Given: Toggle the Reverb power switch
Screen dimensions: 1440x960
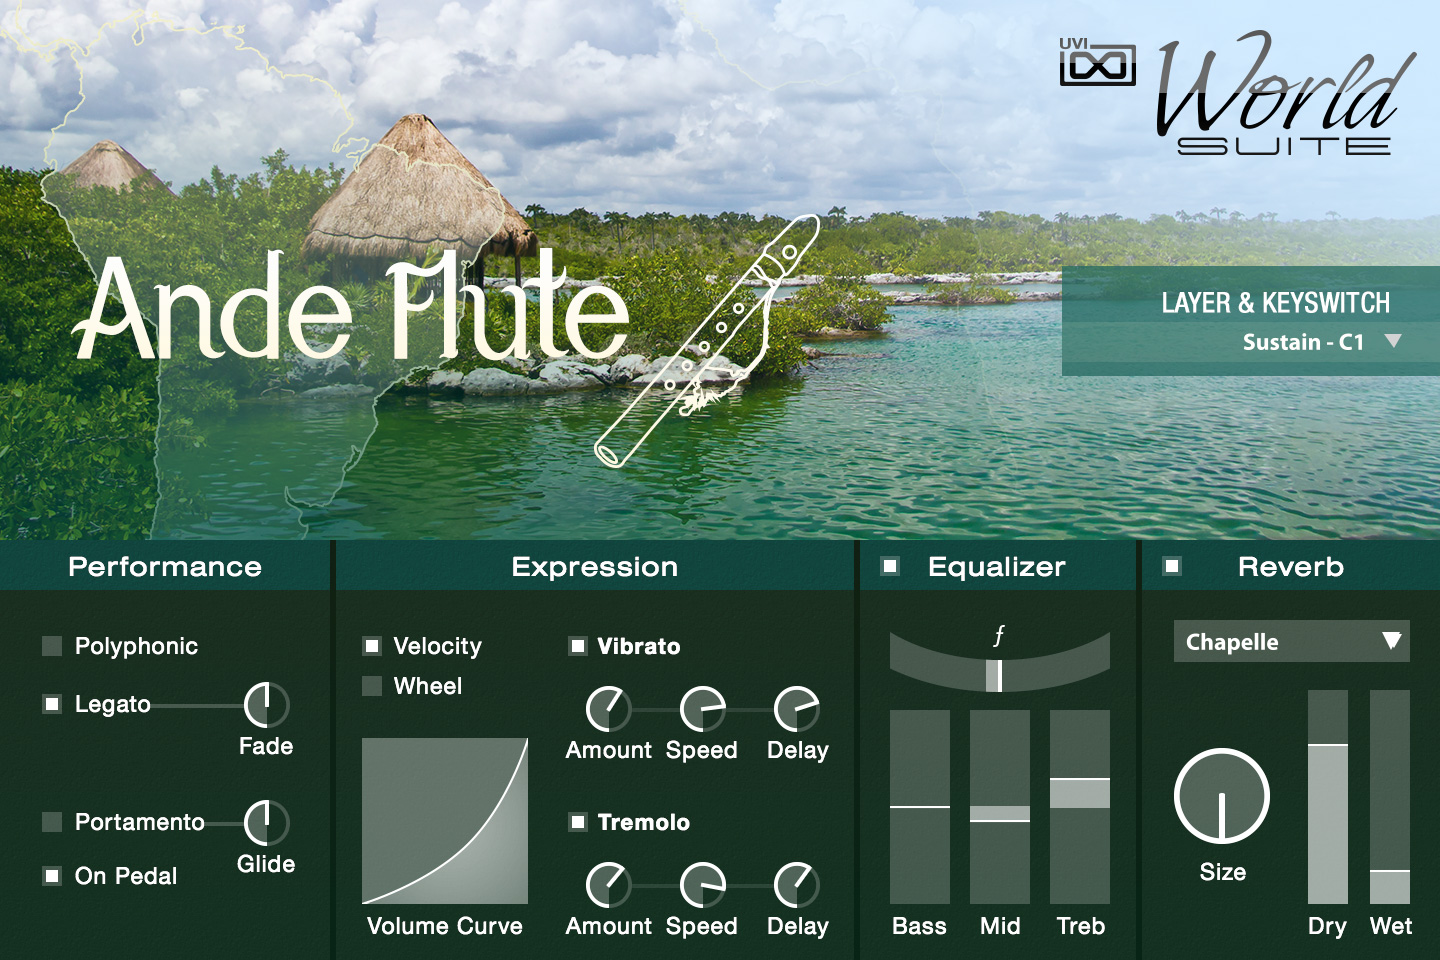Looking at the screenshot, I should pyautogui.click(x=1172, y=566).
